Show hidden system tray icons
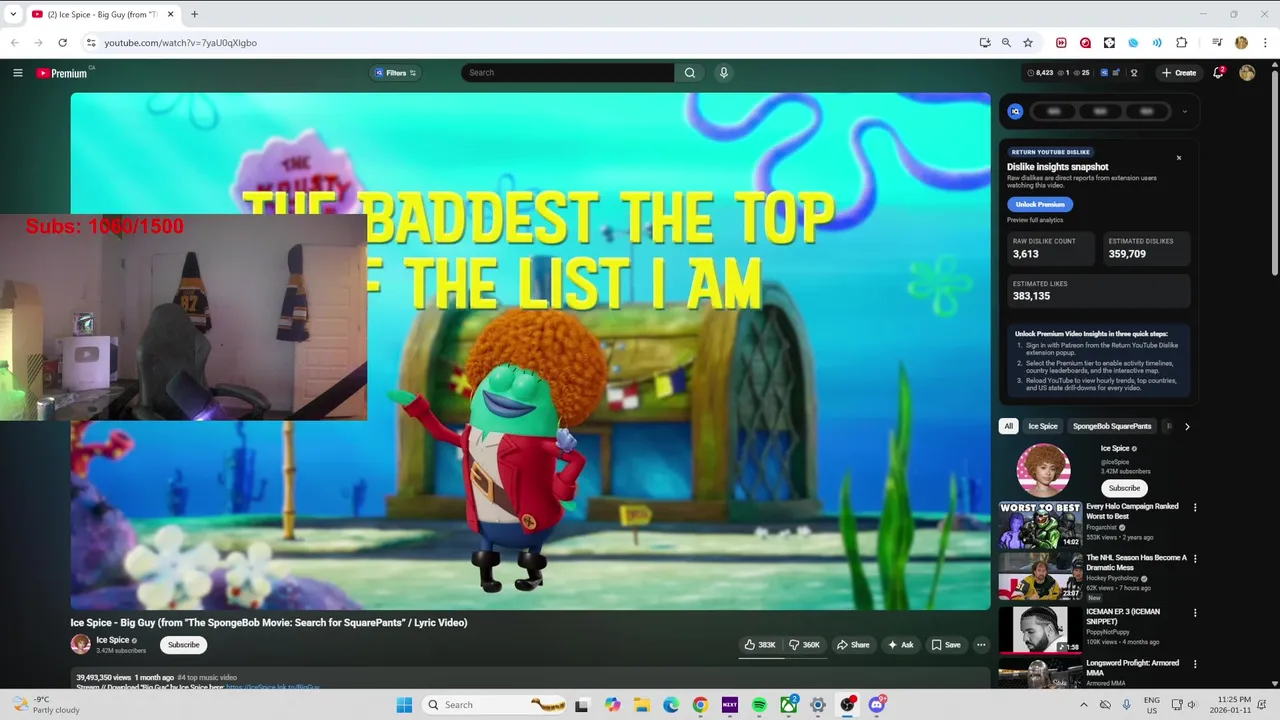 click(1083, 705)
